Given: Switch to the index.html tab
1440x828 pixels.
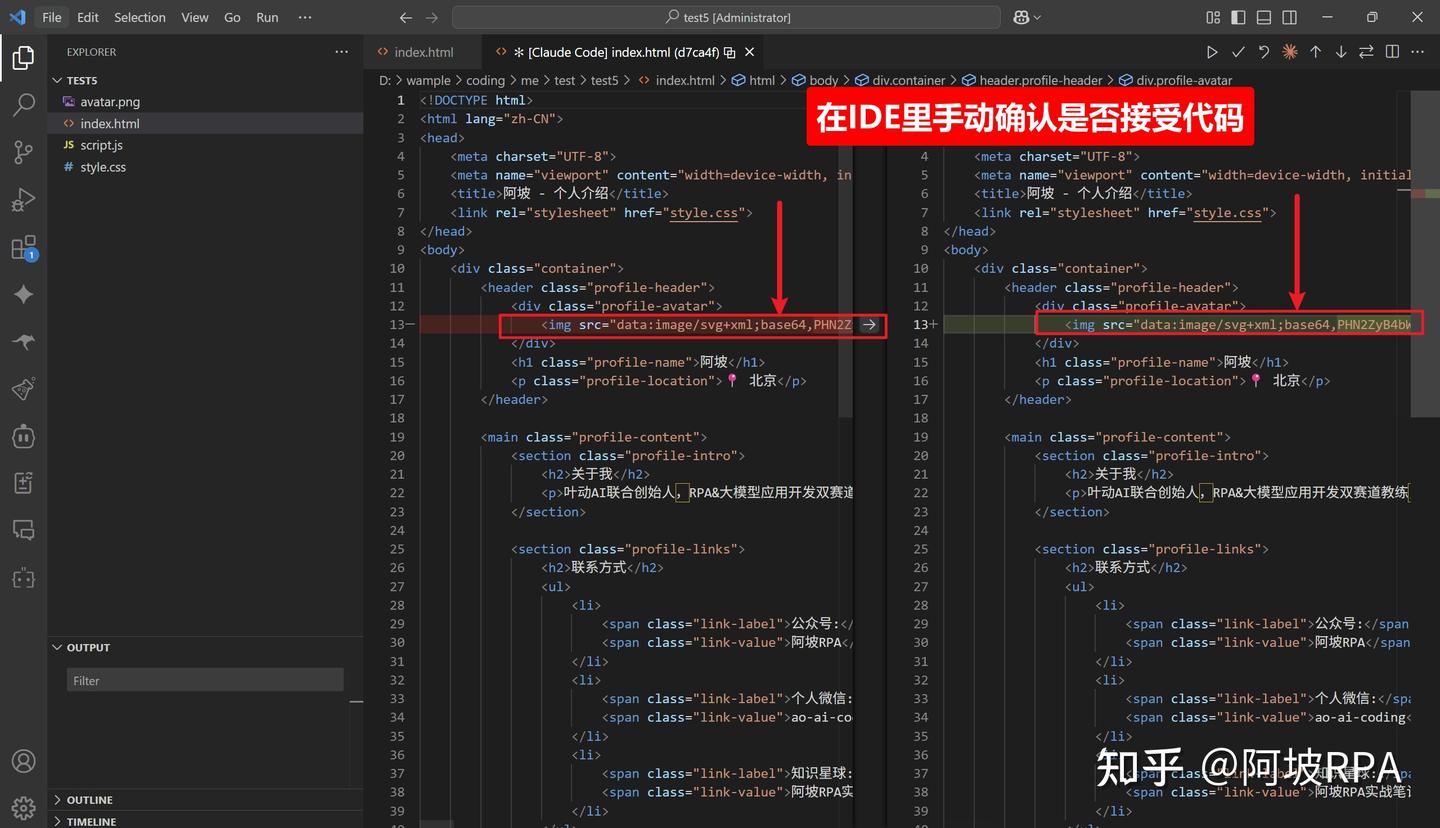Looking at the screenshot, I should pos(421,51).
